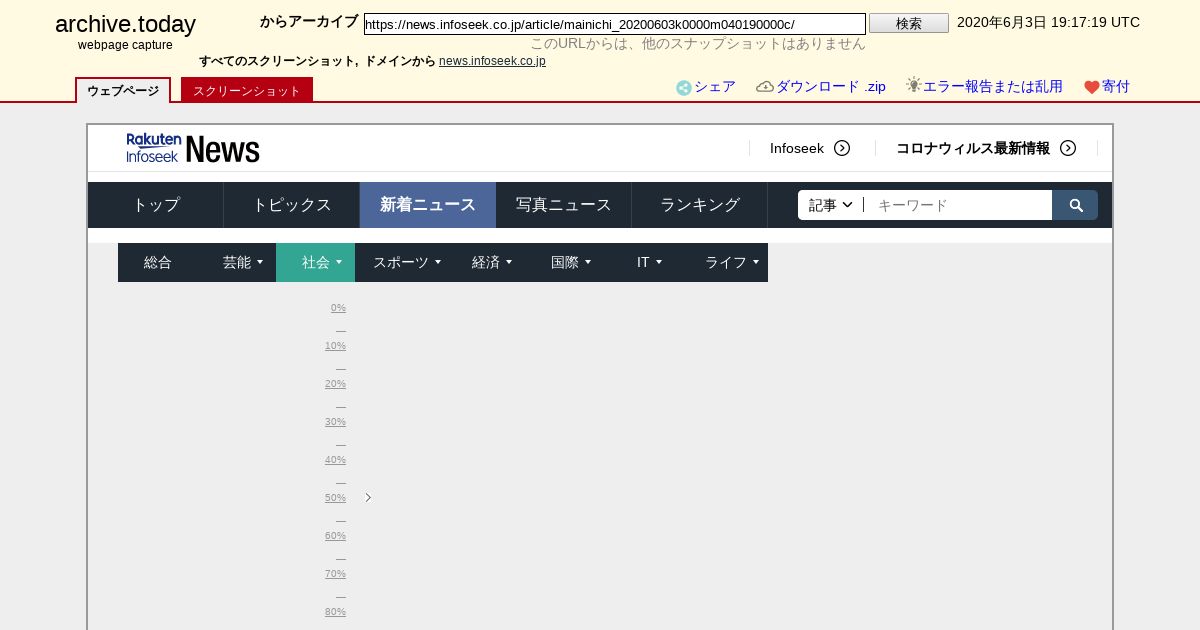Open the archive.today home link

125,24
